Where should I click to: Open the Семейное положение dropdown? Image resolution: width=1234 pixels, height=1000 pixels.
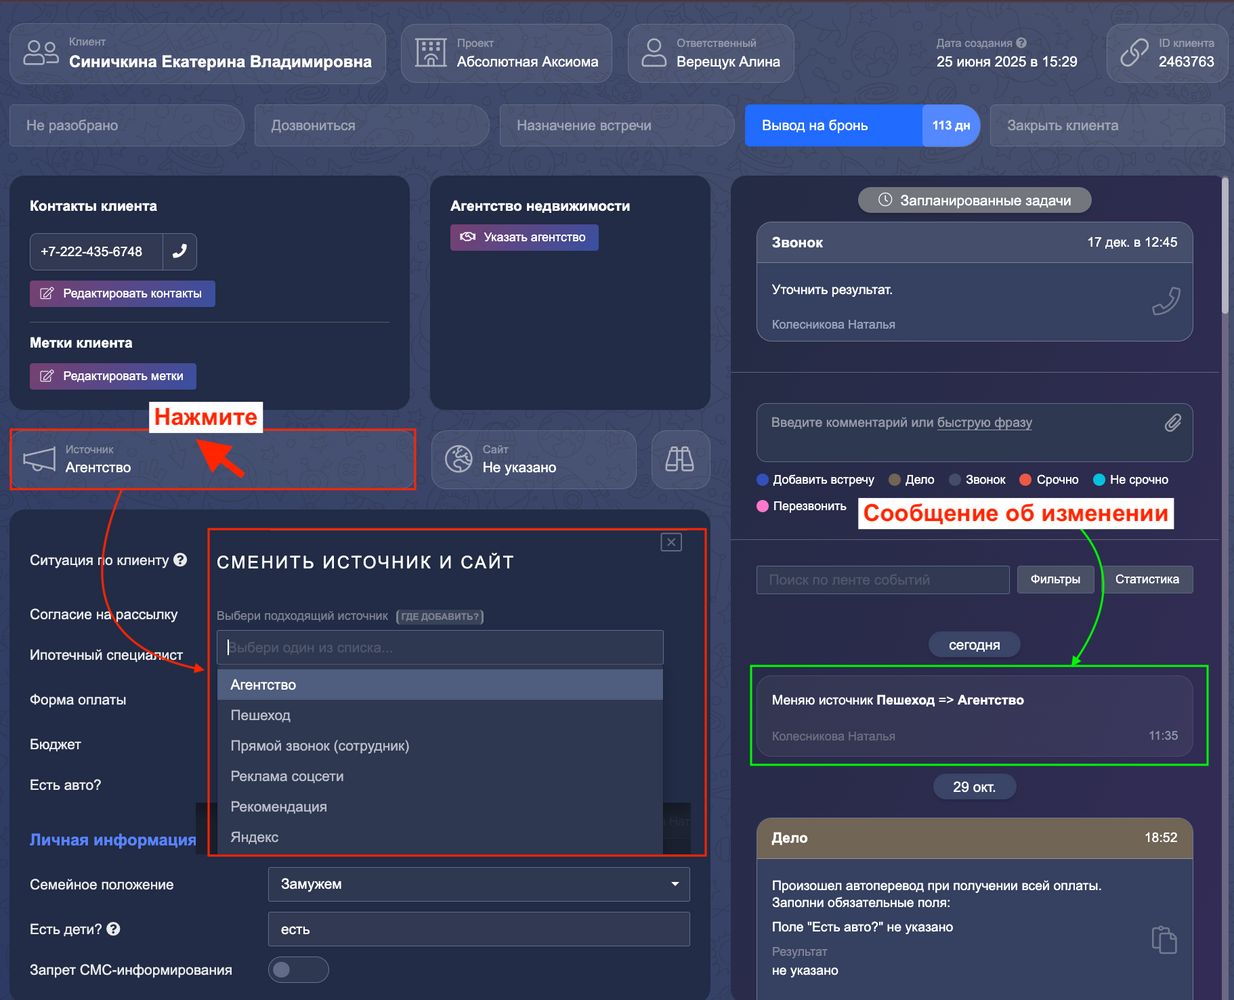[x=478, y=884]
